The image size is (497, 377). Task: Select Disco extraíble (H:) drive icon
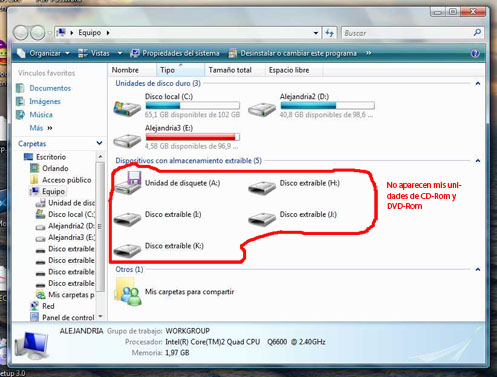tap(262, 187)
